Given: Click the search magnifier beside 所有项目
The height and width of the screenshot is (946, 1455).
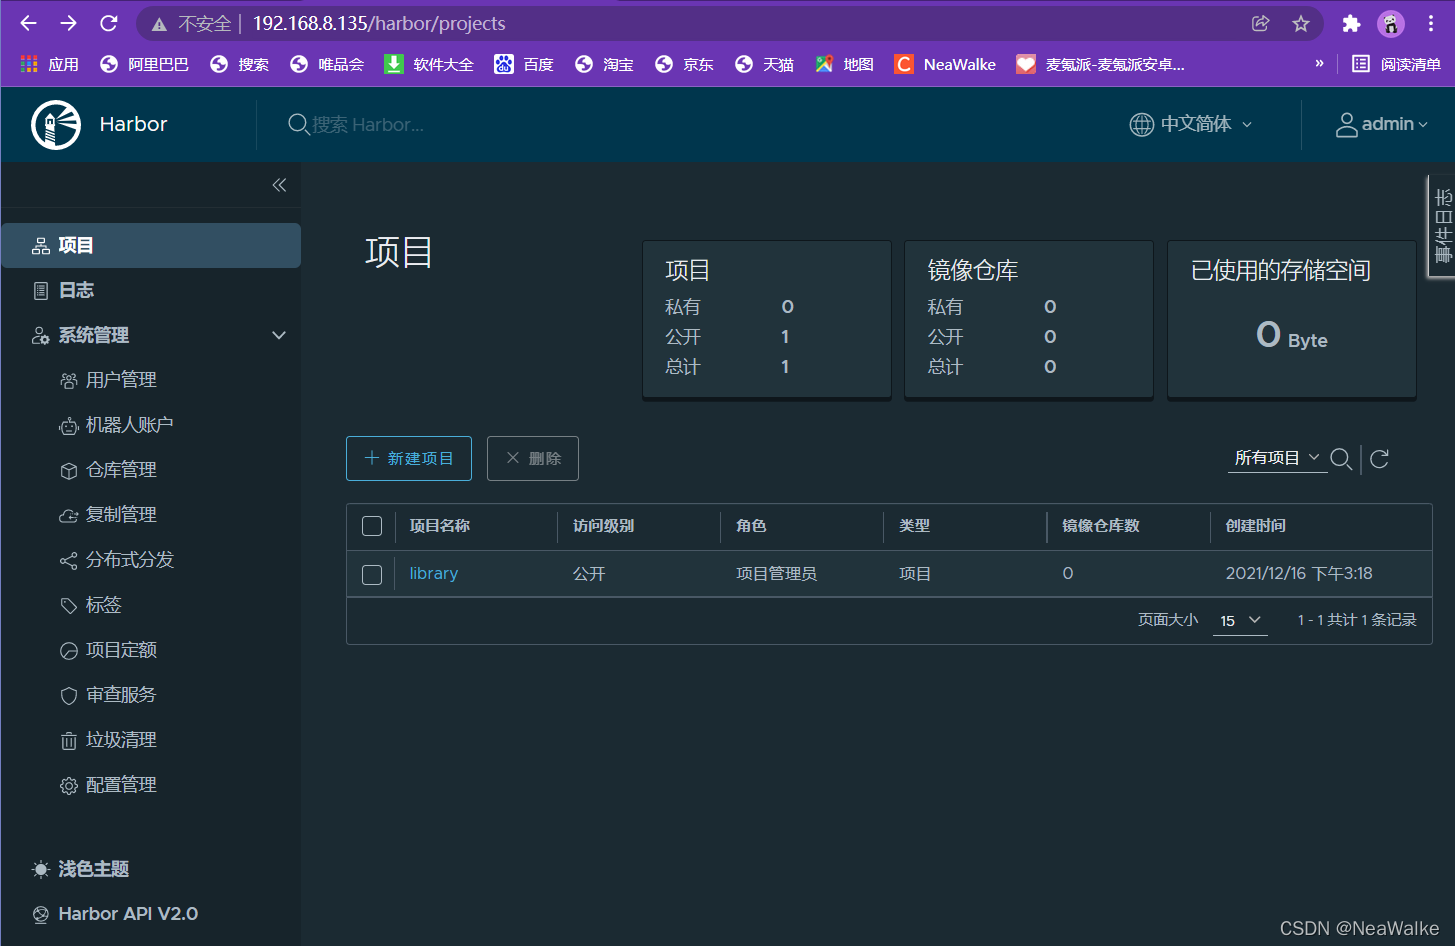Looking at the screenshot, I should (1341, 459).
